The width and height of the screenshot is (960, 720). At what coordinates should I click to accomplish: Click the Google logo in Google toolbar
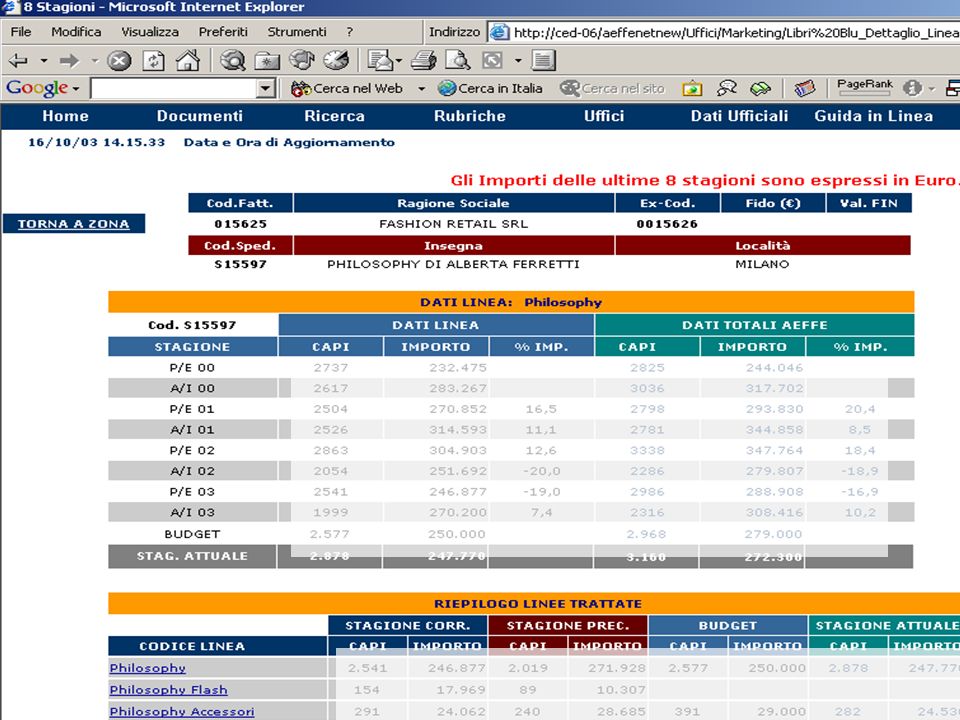(x=37, y=88)
